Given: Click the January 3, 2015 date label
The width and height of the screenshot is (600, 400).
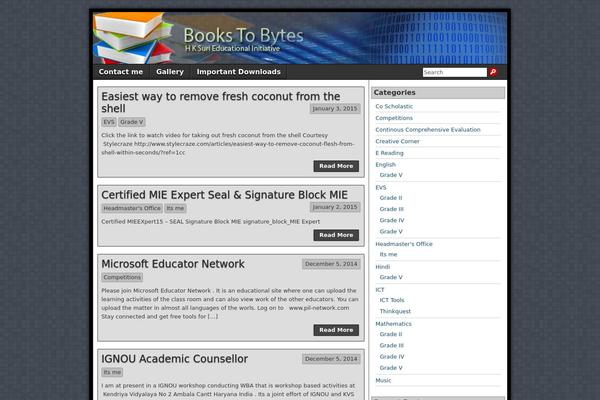Looking at the screenshot, I should coord(335,109).
